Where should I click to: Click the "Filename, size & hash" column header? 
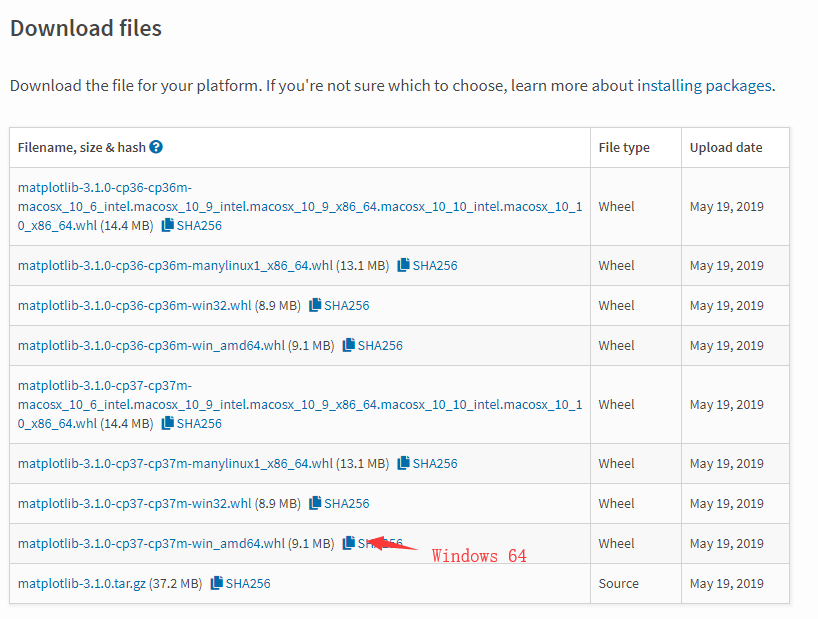point(82,148)
